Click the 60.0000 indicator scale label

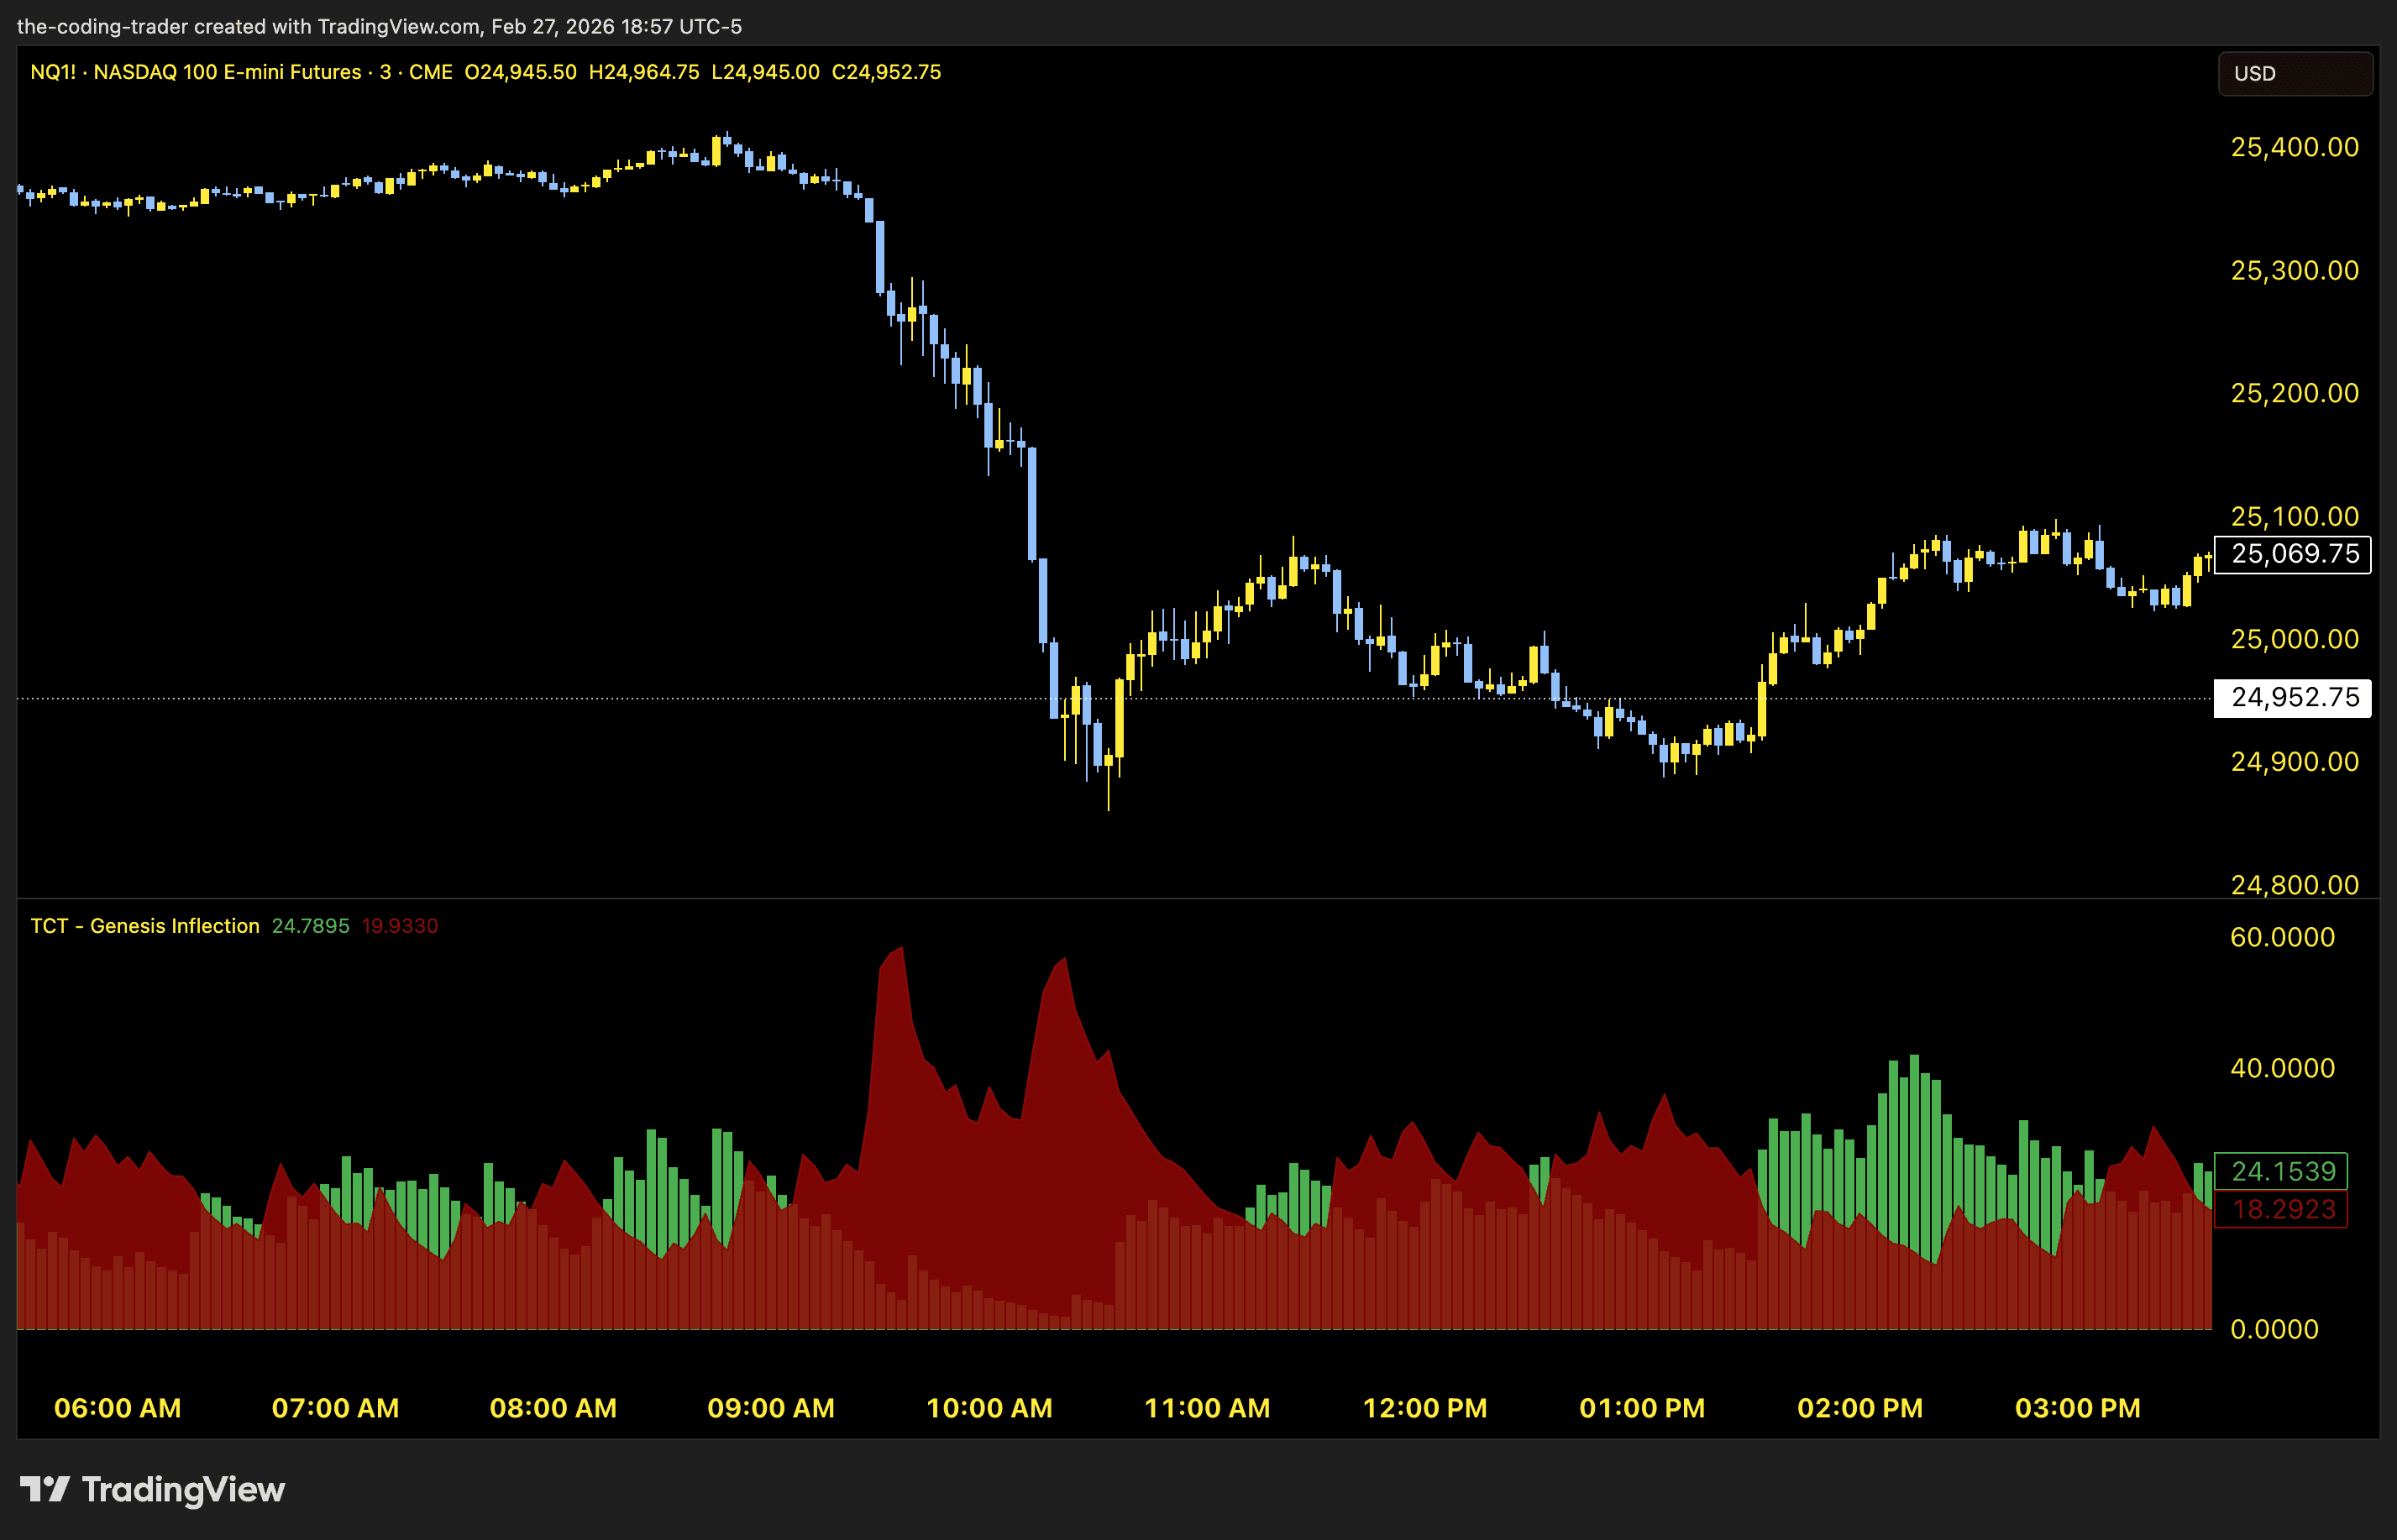(2282, 937)
